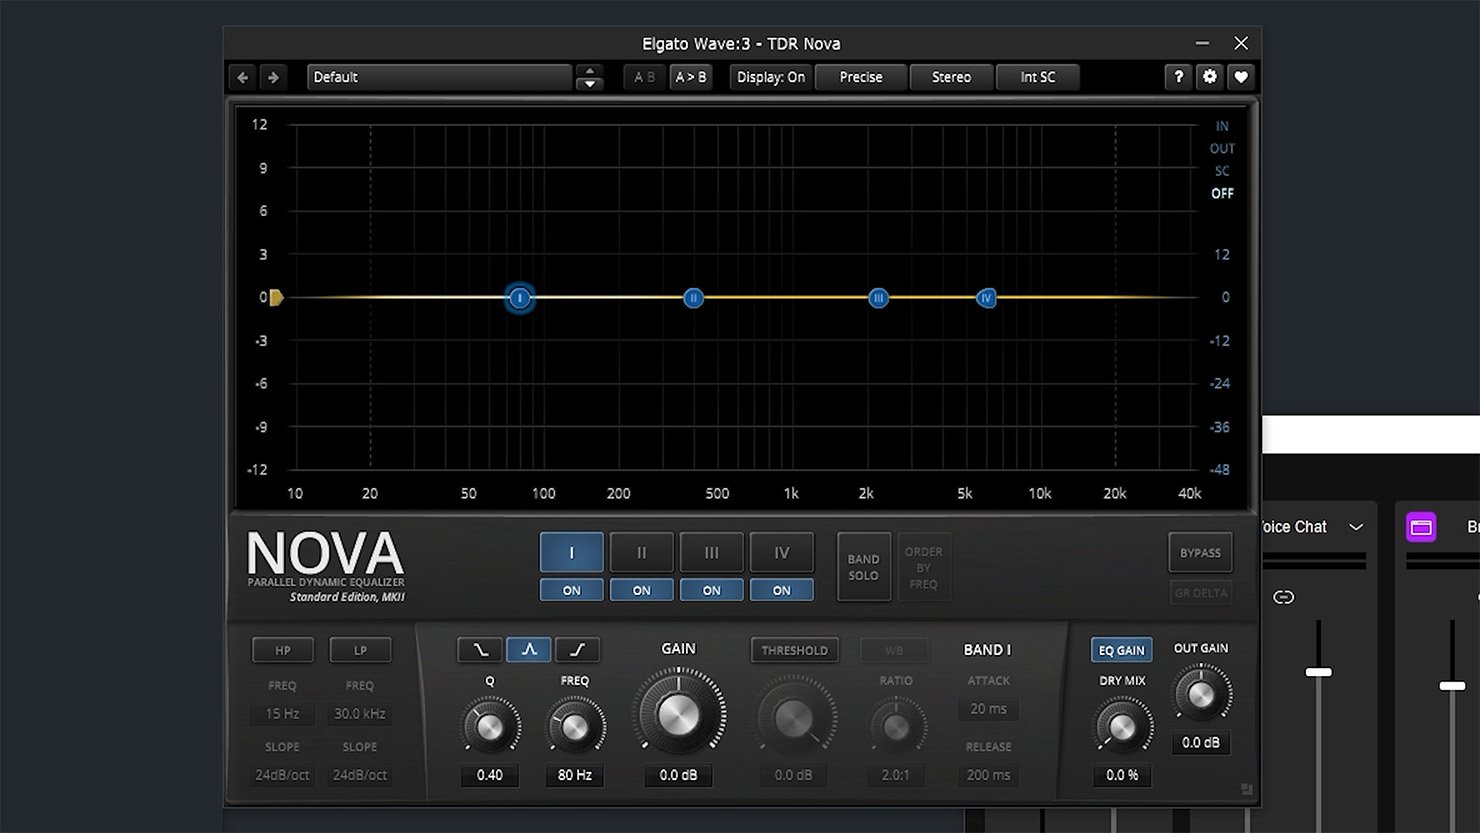Screen dimensions: 1480x833
Task: Select band II node on EQ graph
Action: 693,298
